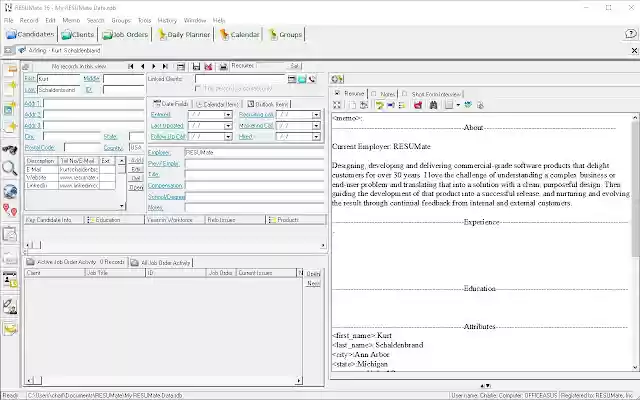Click the envelope icon at sidebar bottom

[10, 328]
